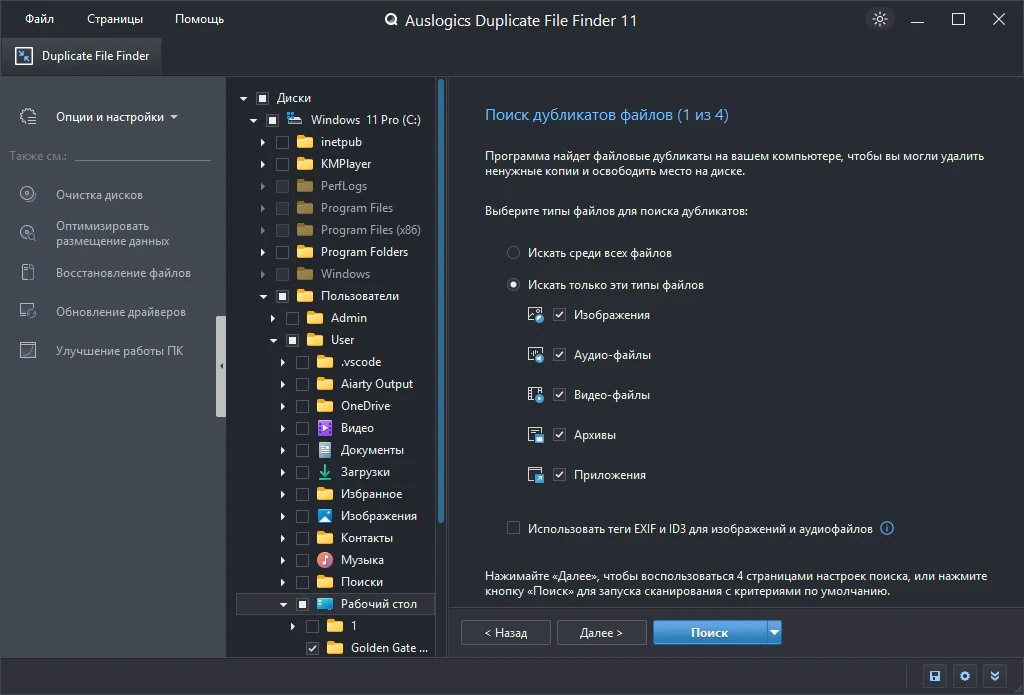
Task: Open the Обновление драйверов link
Action: pos(121,312)
